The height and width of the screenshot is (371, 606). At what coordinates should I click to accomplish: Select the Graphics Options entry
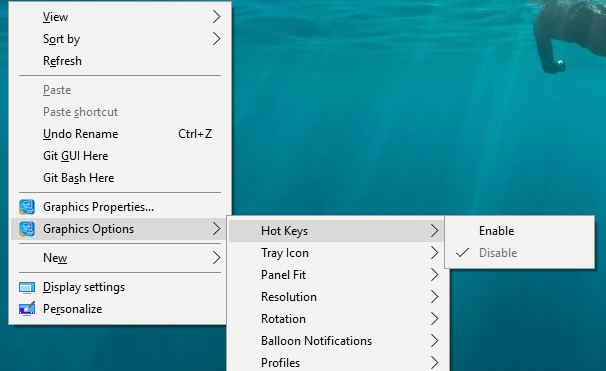tap(120, 229)
